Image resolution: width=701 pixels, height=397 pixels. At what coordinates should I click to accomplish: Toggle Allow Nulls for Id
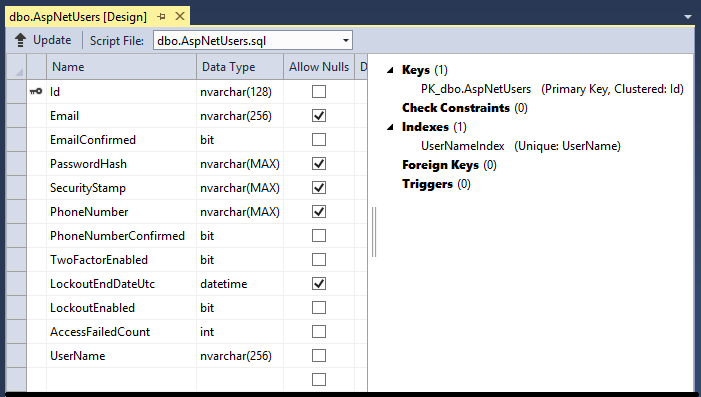319,92
